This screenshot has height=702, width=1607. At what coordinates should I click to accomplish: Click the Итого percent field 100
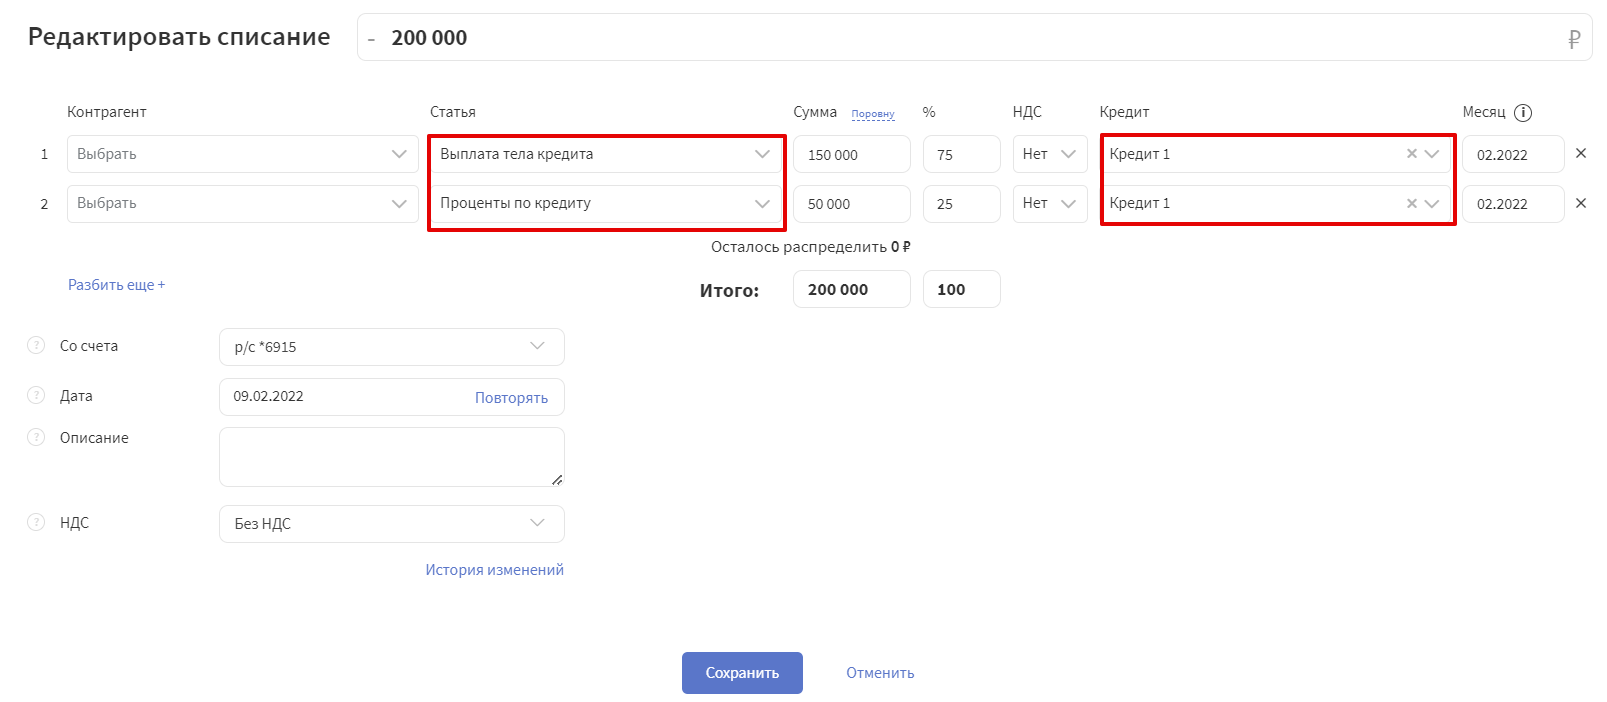pyautogui.click(x=962, y=289)
